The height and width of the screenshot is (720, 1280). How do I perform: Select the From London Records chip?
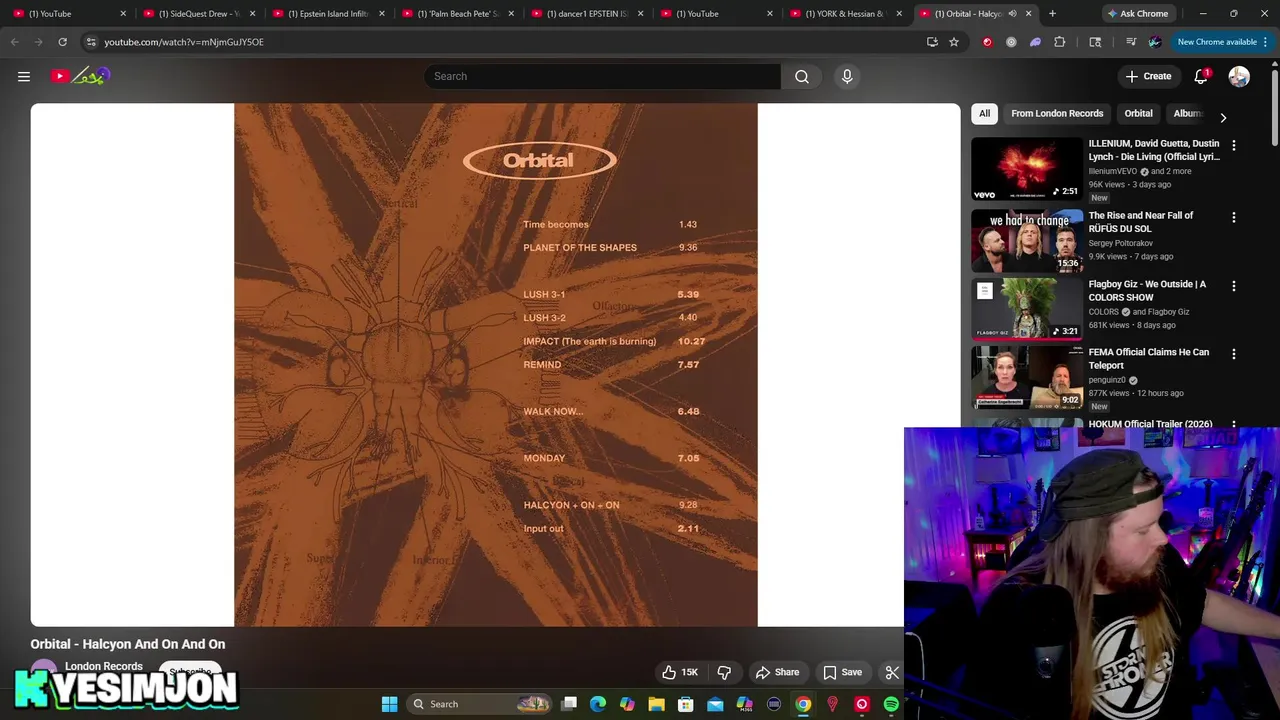1057,113
